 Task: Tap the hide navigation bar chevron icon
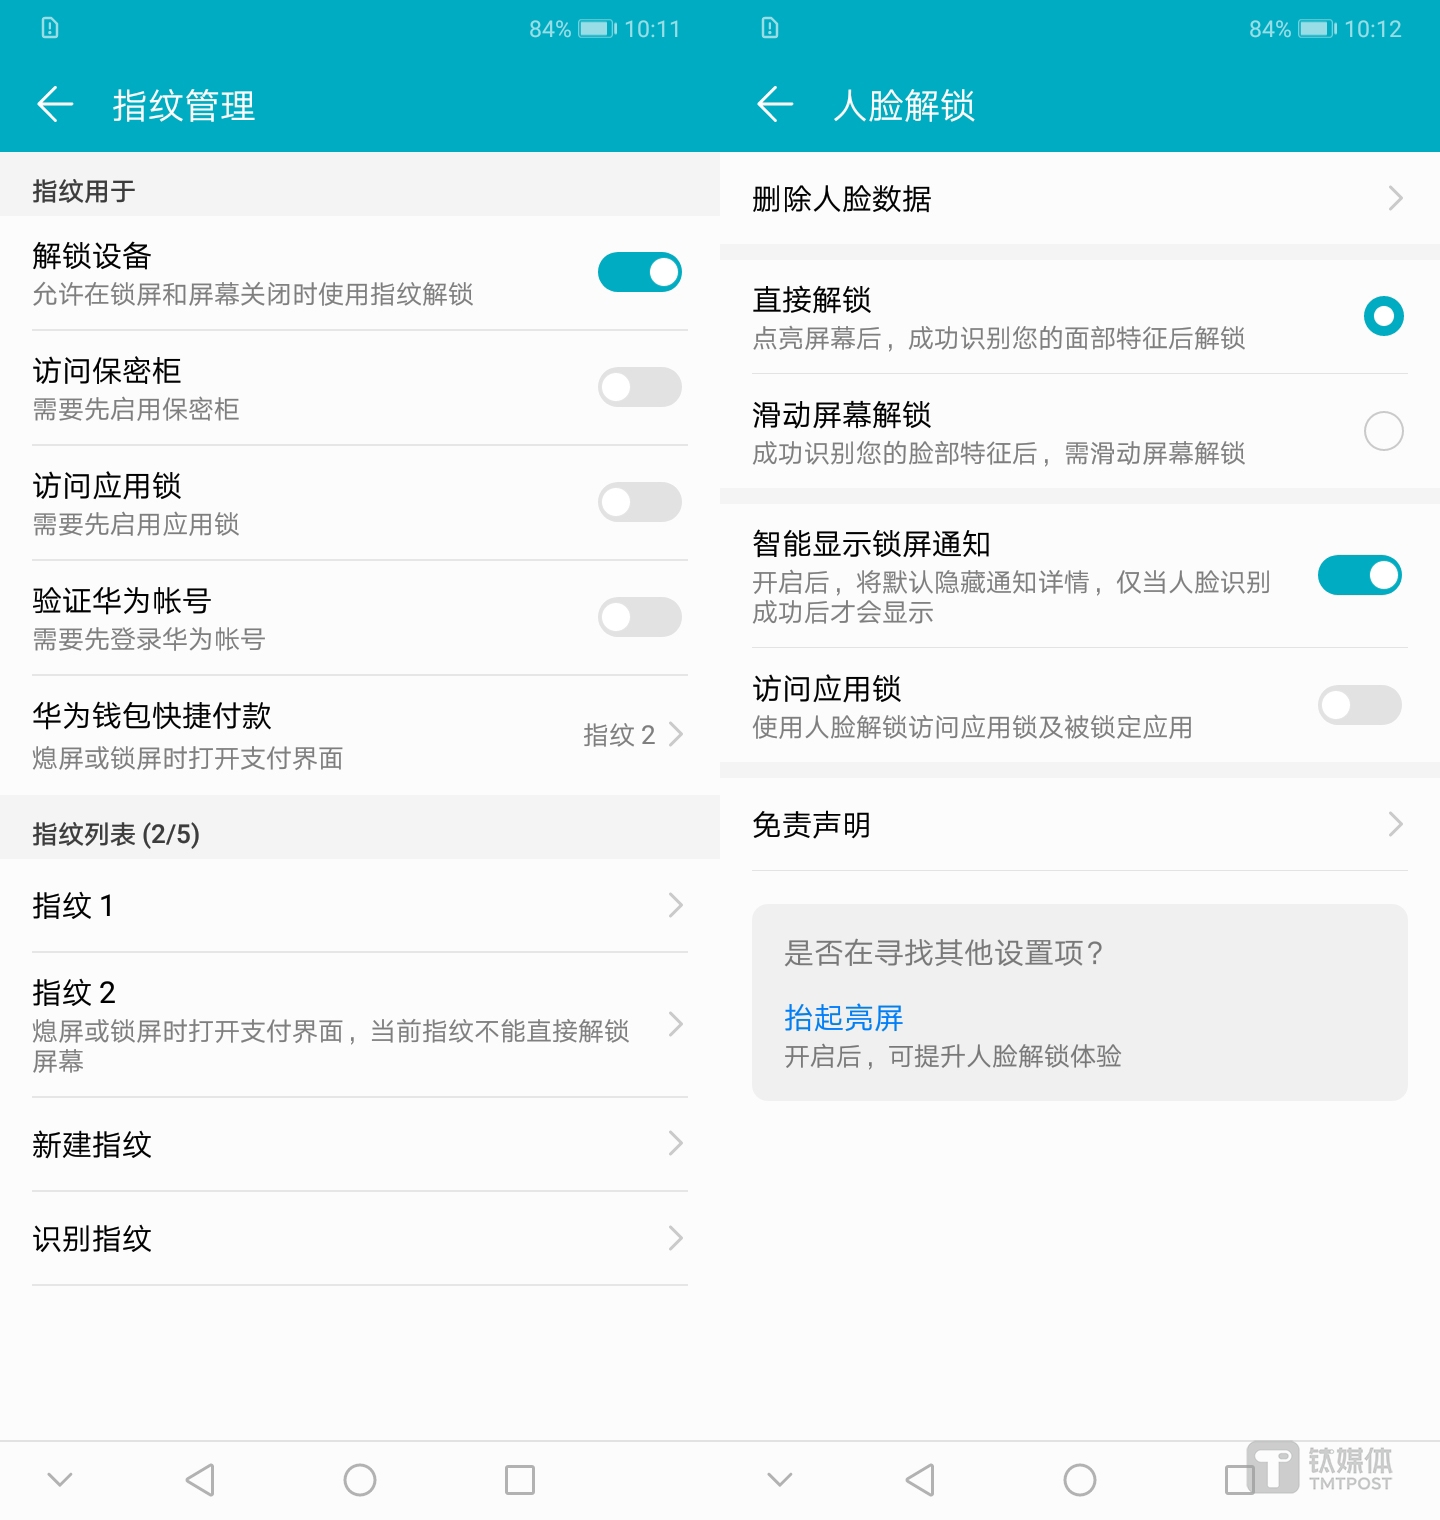point(60,1481)
